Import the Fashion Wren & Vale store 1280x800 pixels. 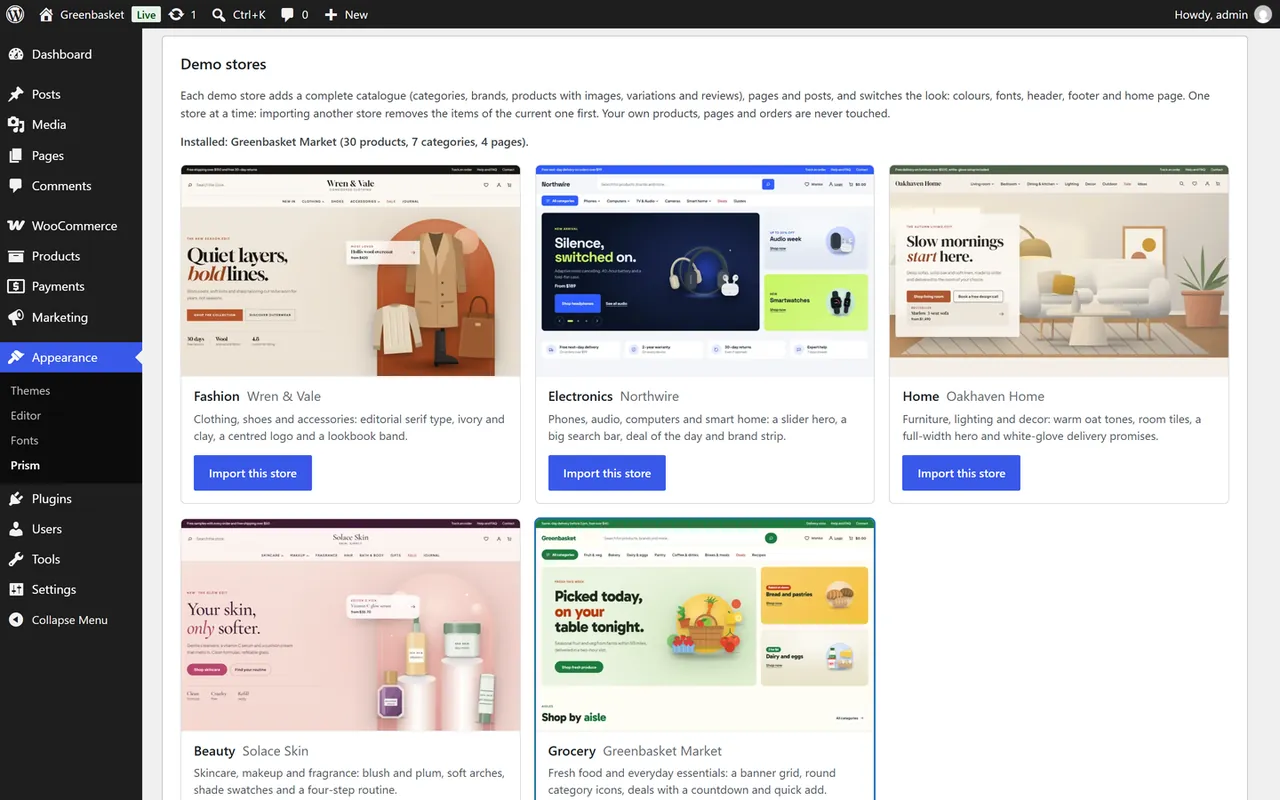(x=253, y=473)
